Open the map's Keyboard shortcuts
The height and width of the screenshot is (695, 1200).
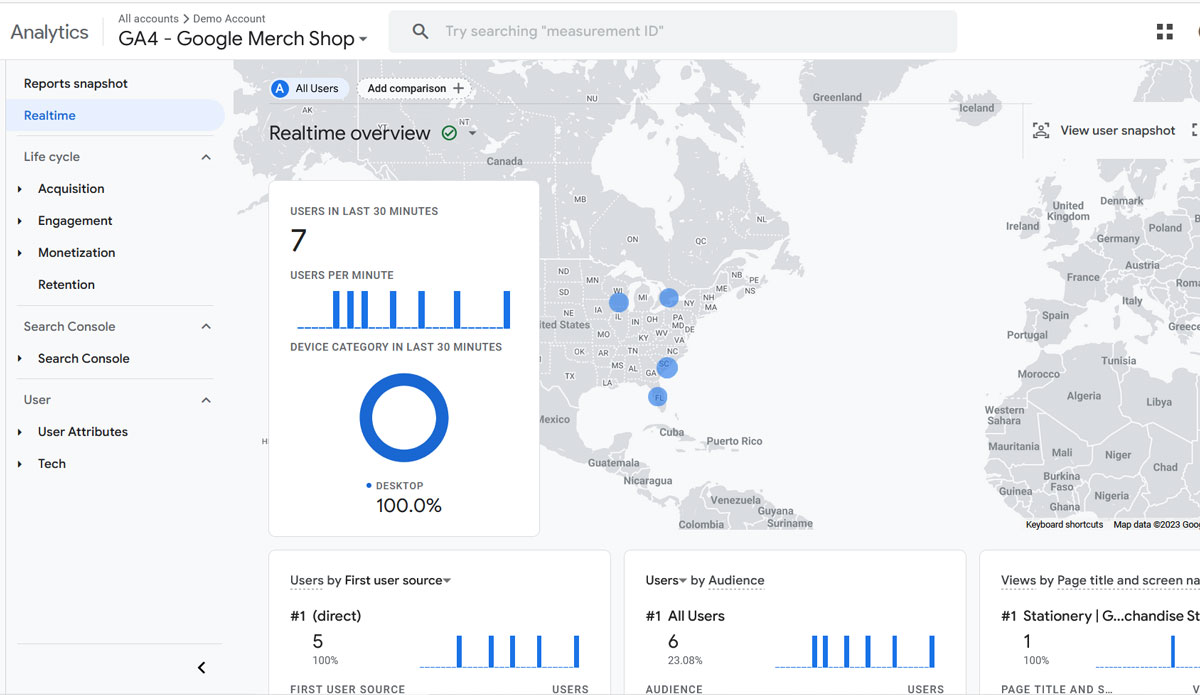click(1064, 524)
